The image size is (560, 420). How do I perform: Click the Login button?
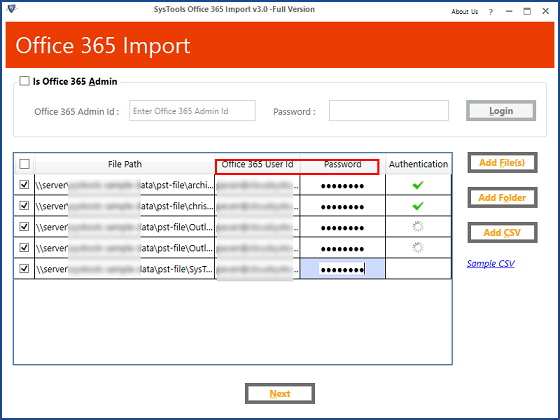tap(501, 111)
